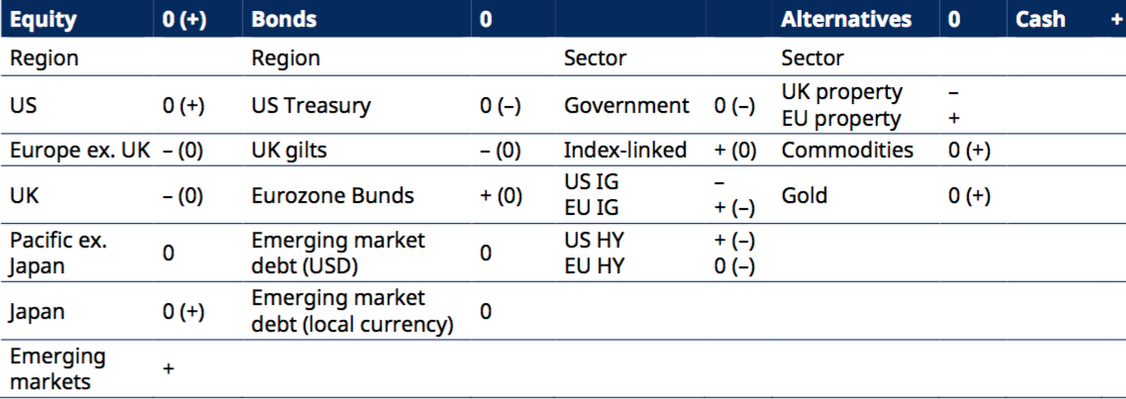1126x399 pixels.
Task: Select the UK gilts cell
Action: tap(289, 150)
